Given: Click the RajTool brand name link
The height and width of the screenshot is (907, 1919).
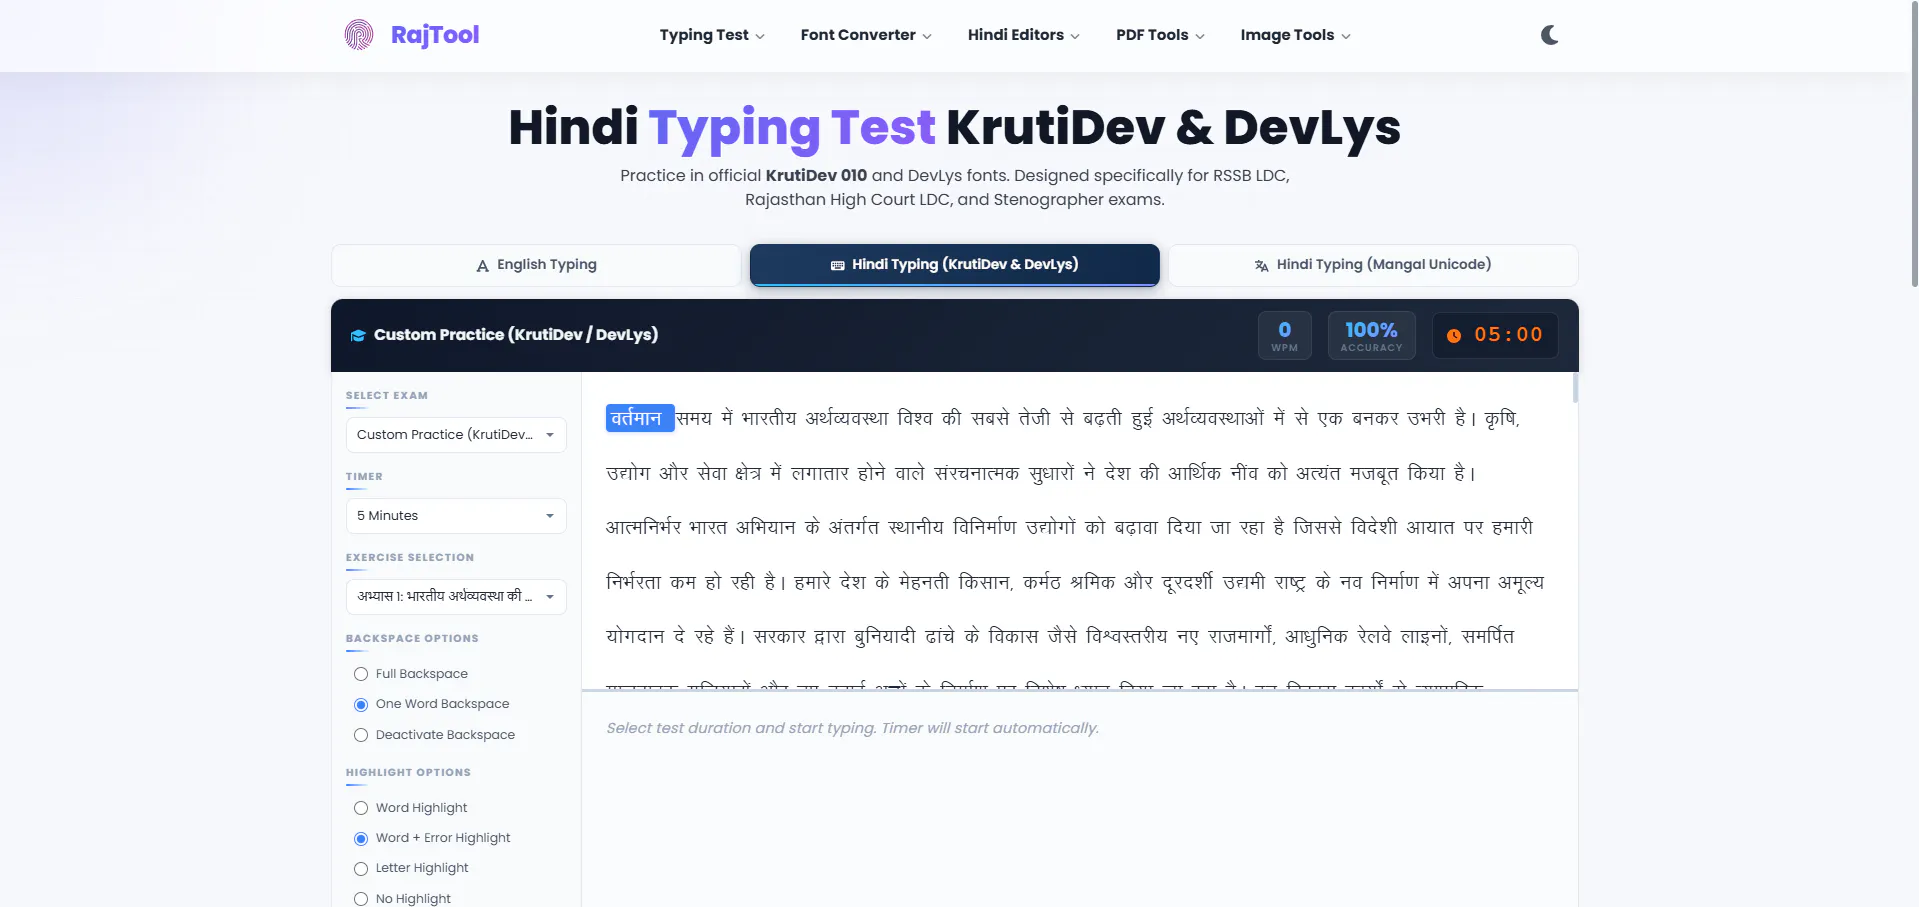Looking at the screenshot, I should 435,35.
